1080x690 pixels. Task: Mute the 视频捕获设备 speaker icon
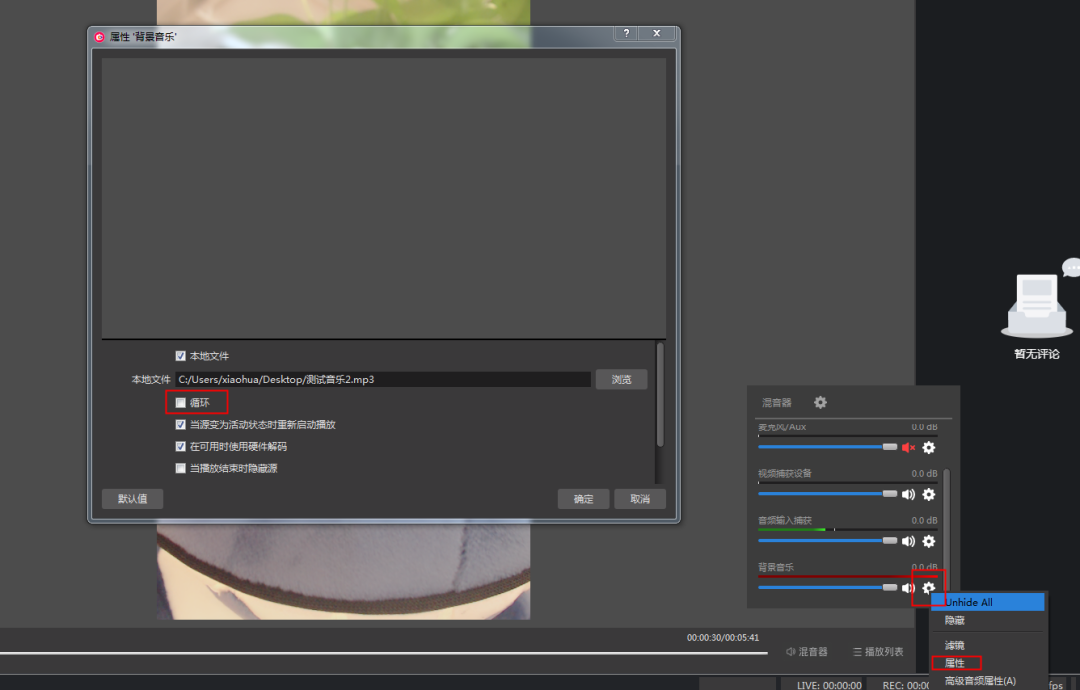tap(908, 494)
